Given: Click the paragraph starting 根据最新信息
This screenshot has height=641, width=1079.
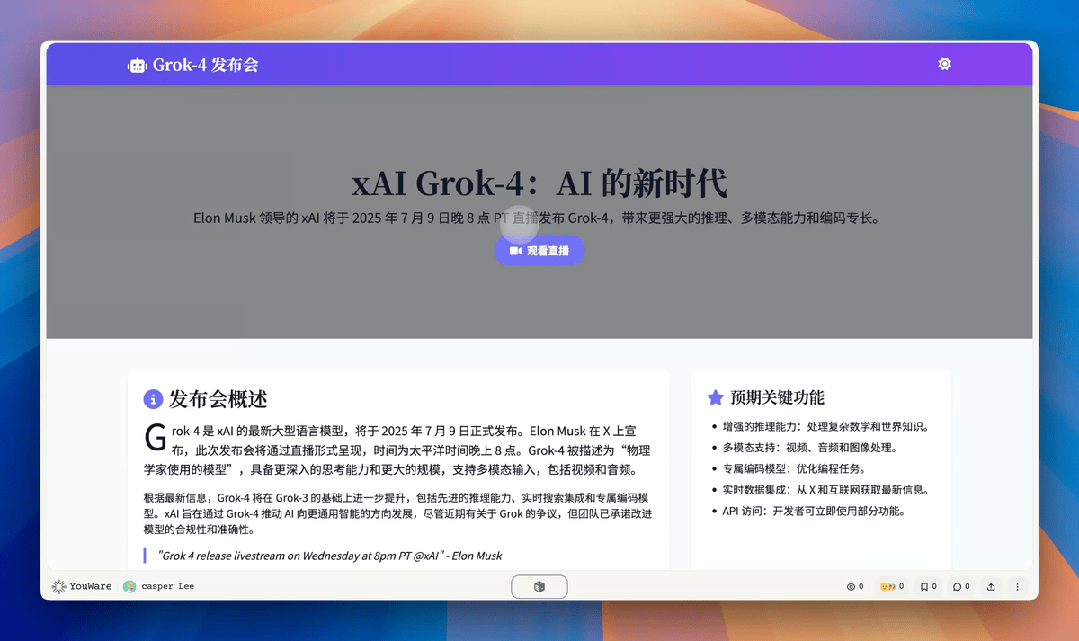Looking at the screenshot, I should [398, 514].
